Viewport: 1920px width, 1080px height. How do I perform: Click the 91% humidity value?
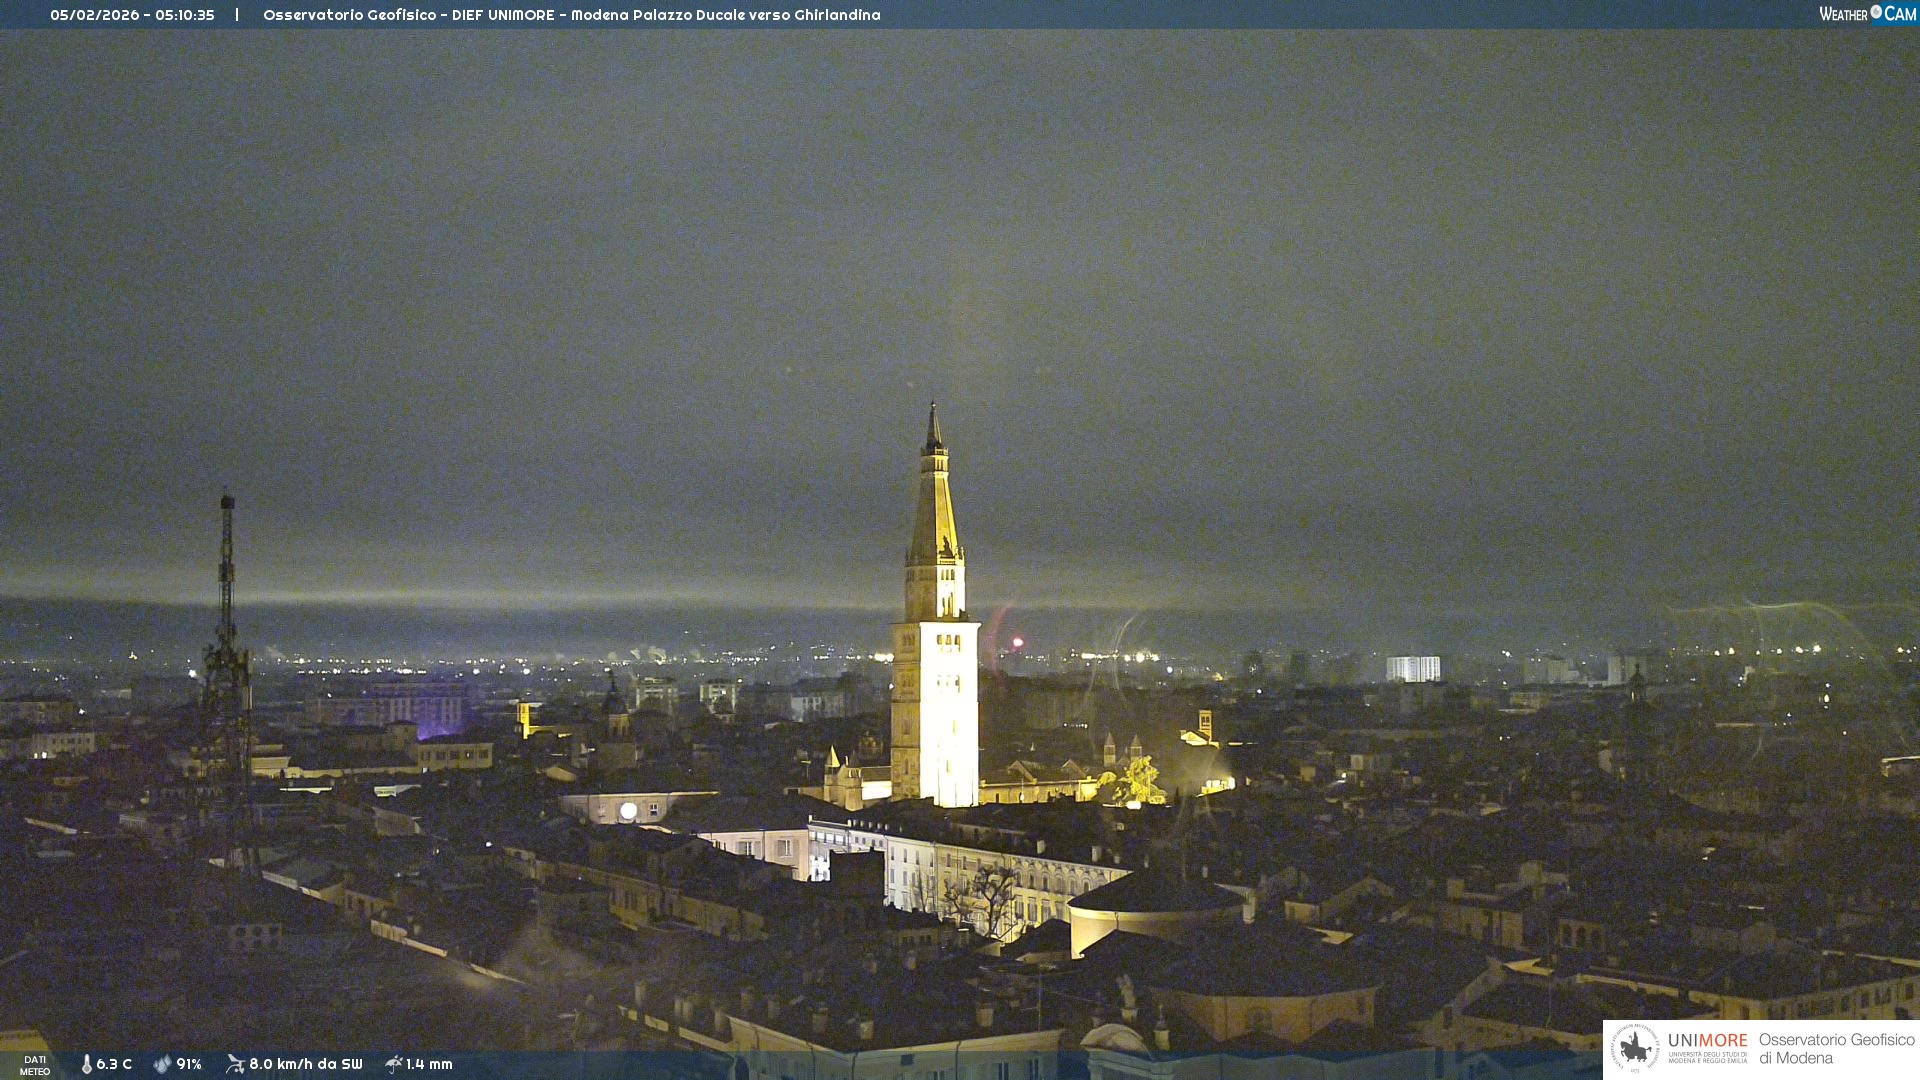[x=189, y=1064]
